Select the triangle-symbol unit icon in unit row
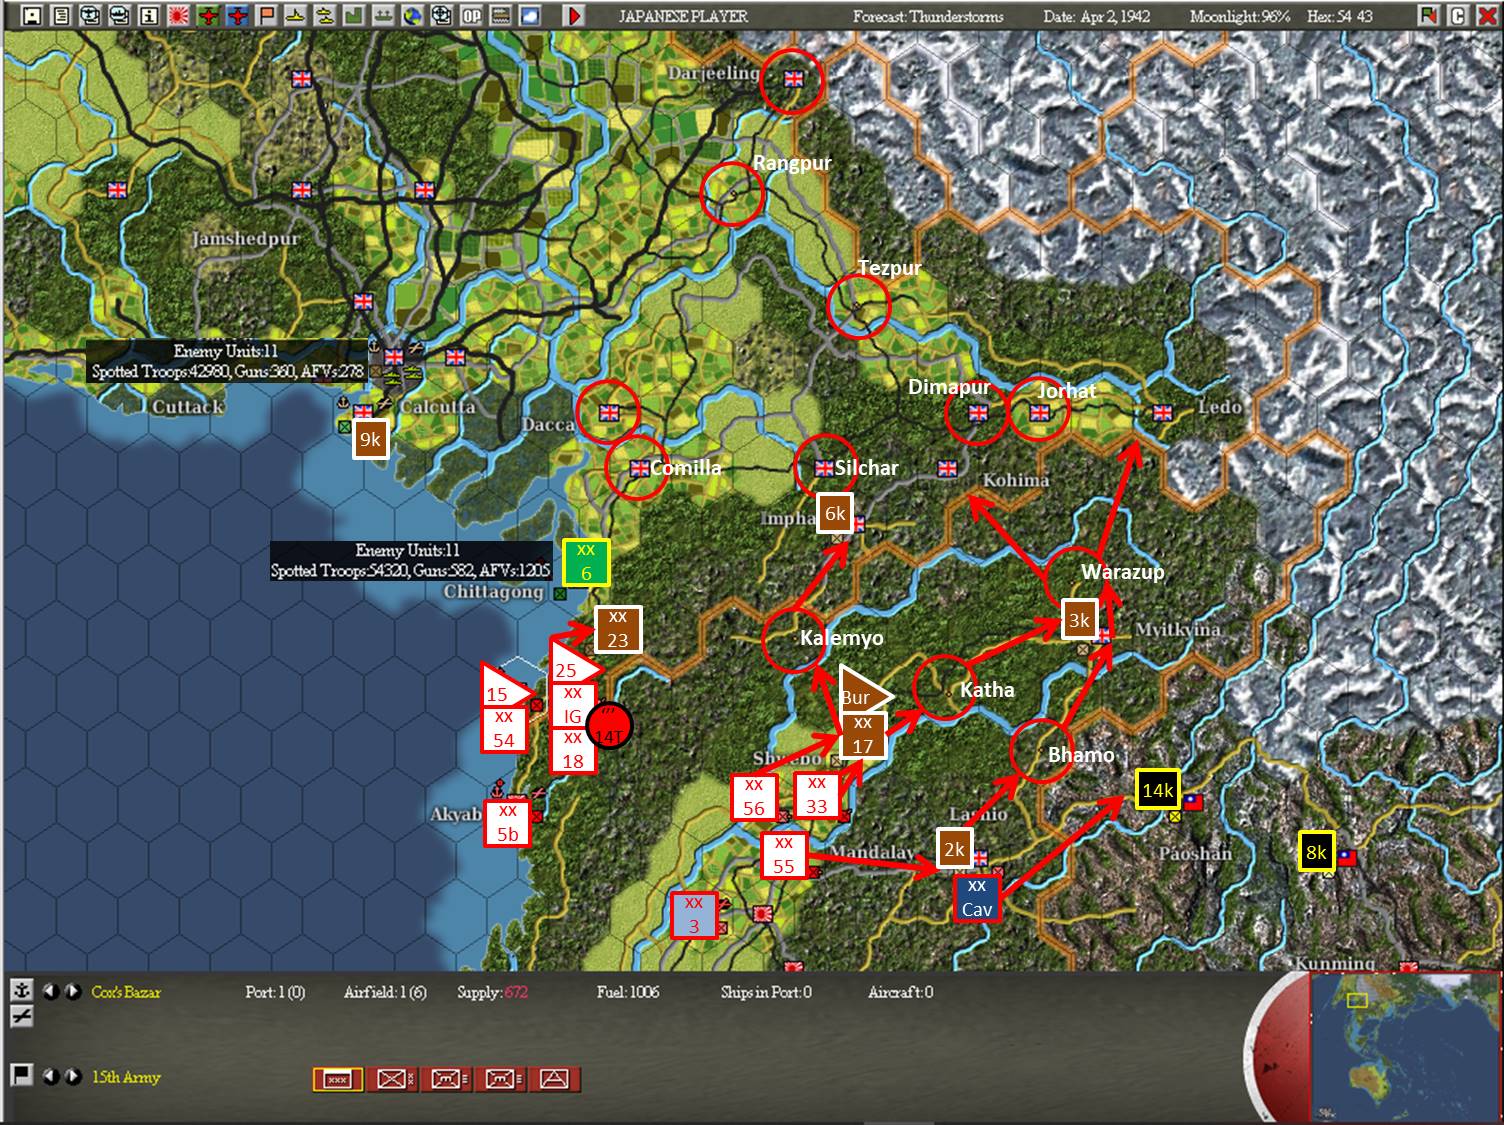 click(555, 1079)
